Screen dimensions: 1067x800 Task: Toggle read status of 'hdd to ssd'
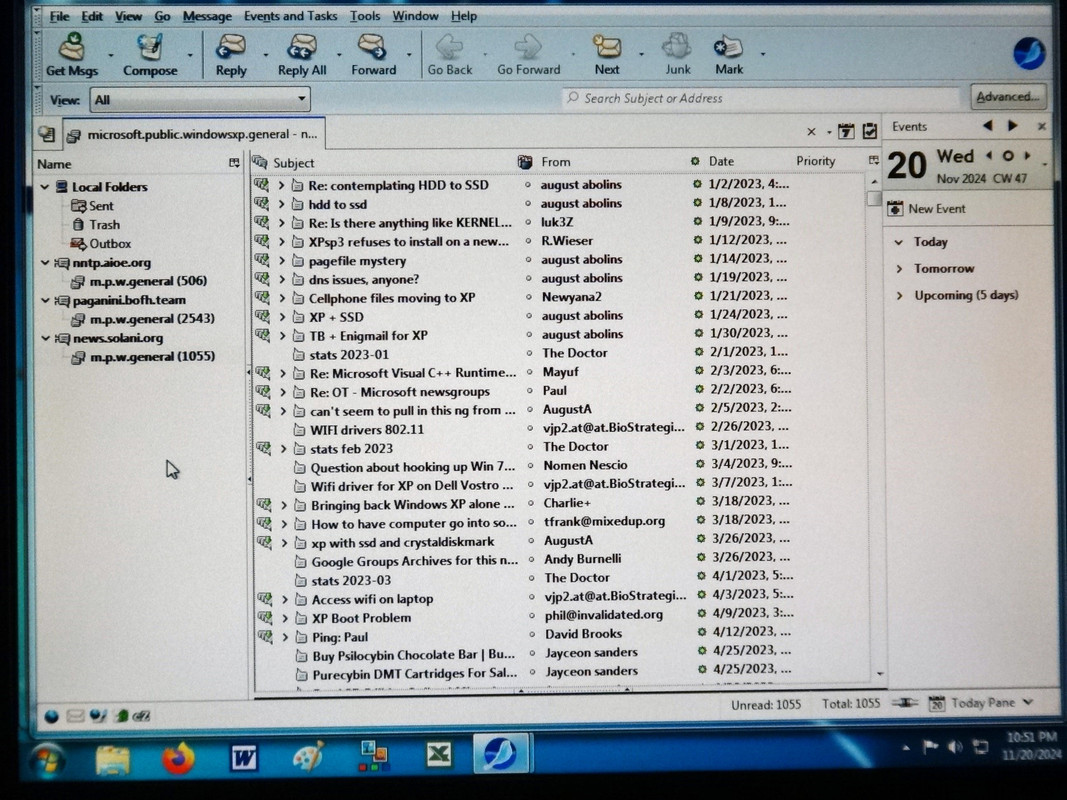point(528,203)
